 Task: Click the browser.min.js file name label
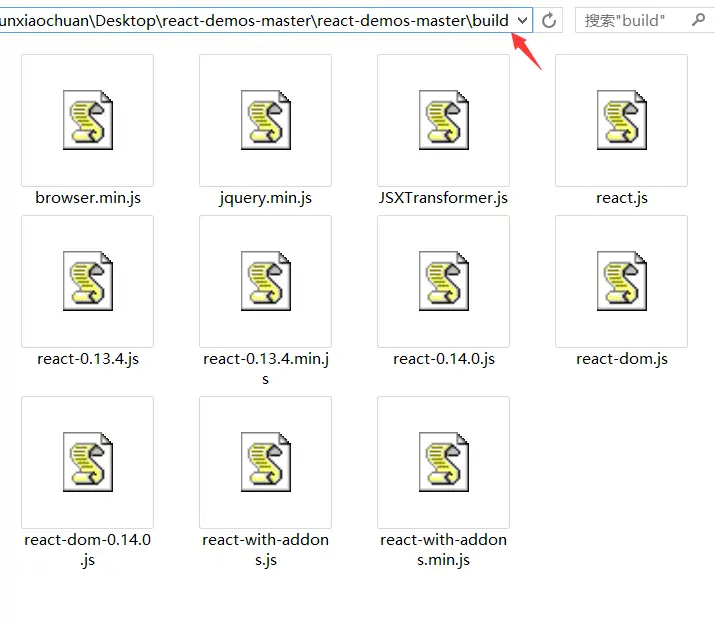(x=88, y=198)
